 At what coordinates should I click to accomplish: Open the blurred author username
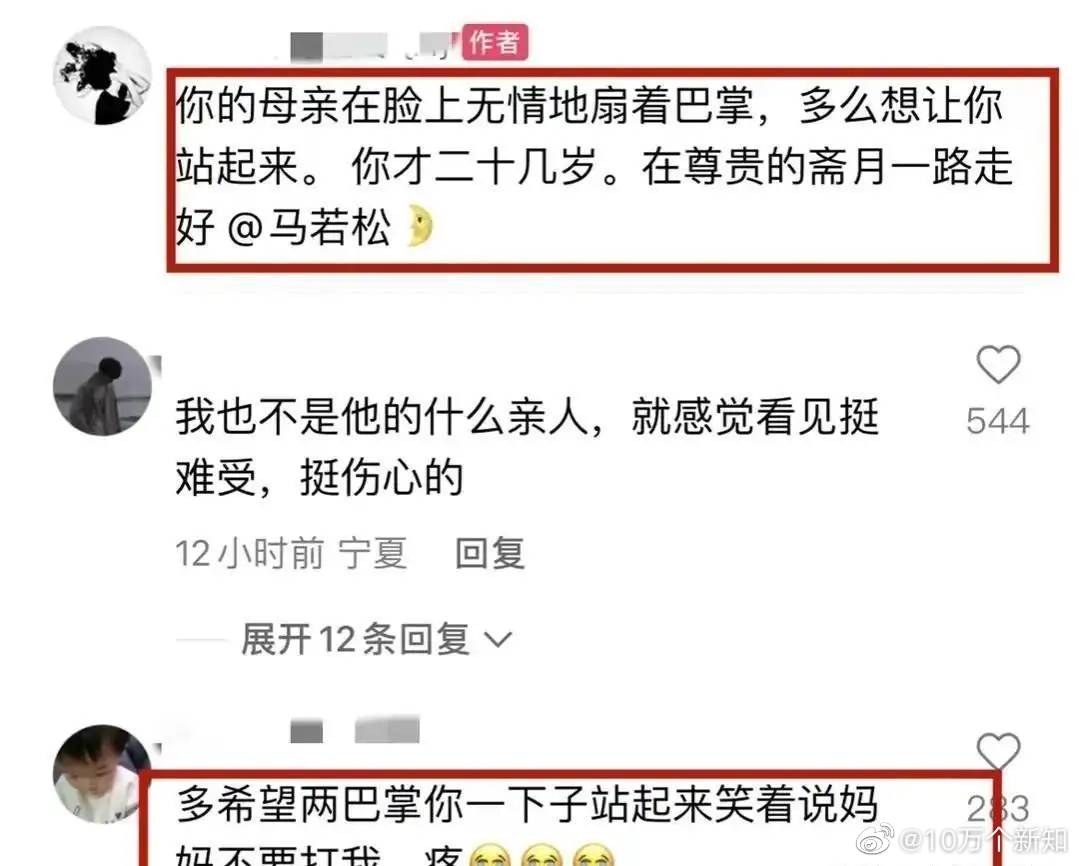tap(374, 47)
